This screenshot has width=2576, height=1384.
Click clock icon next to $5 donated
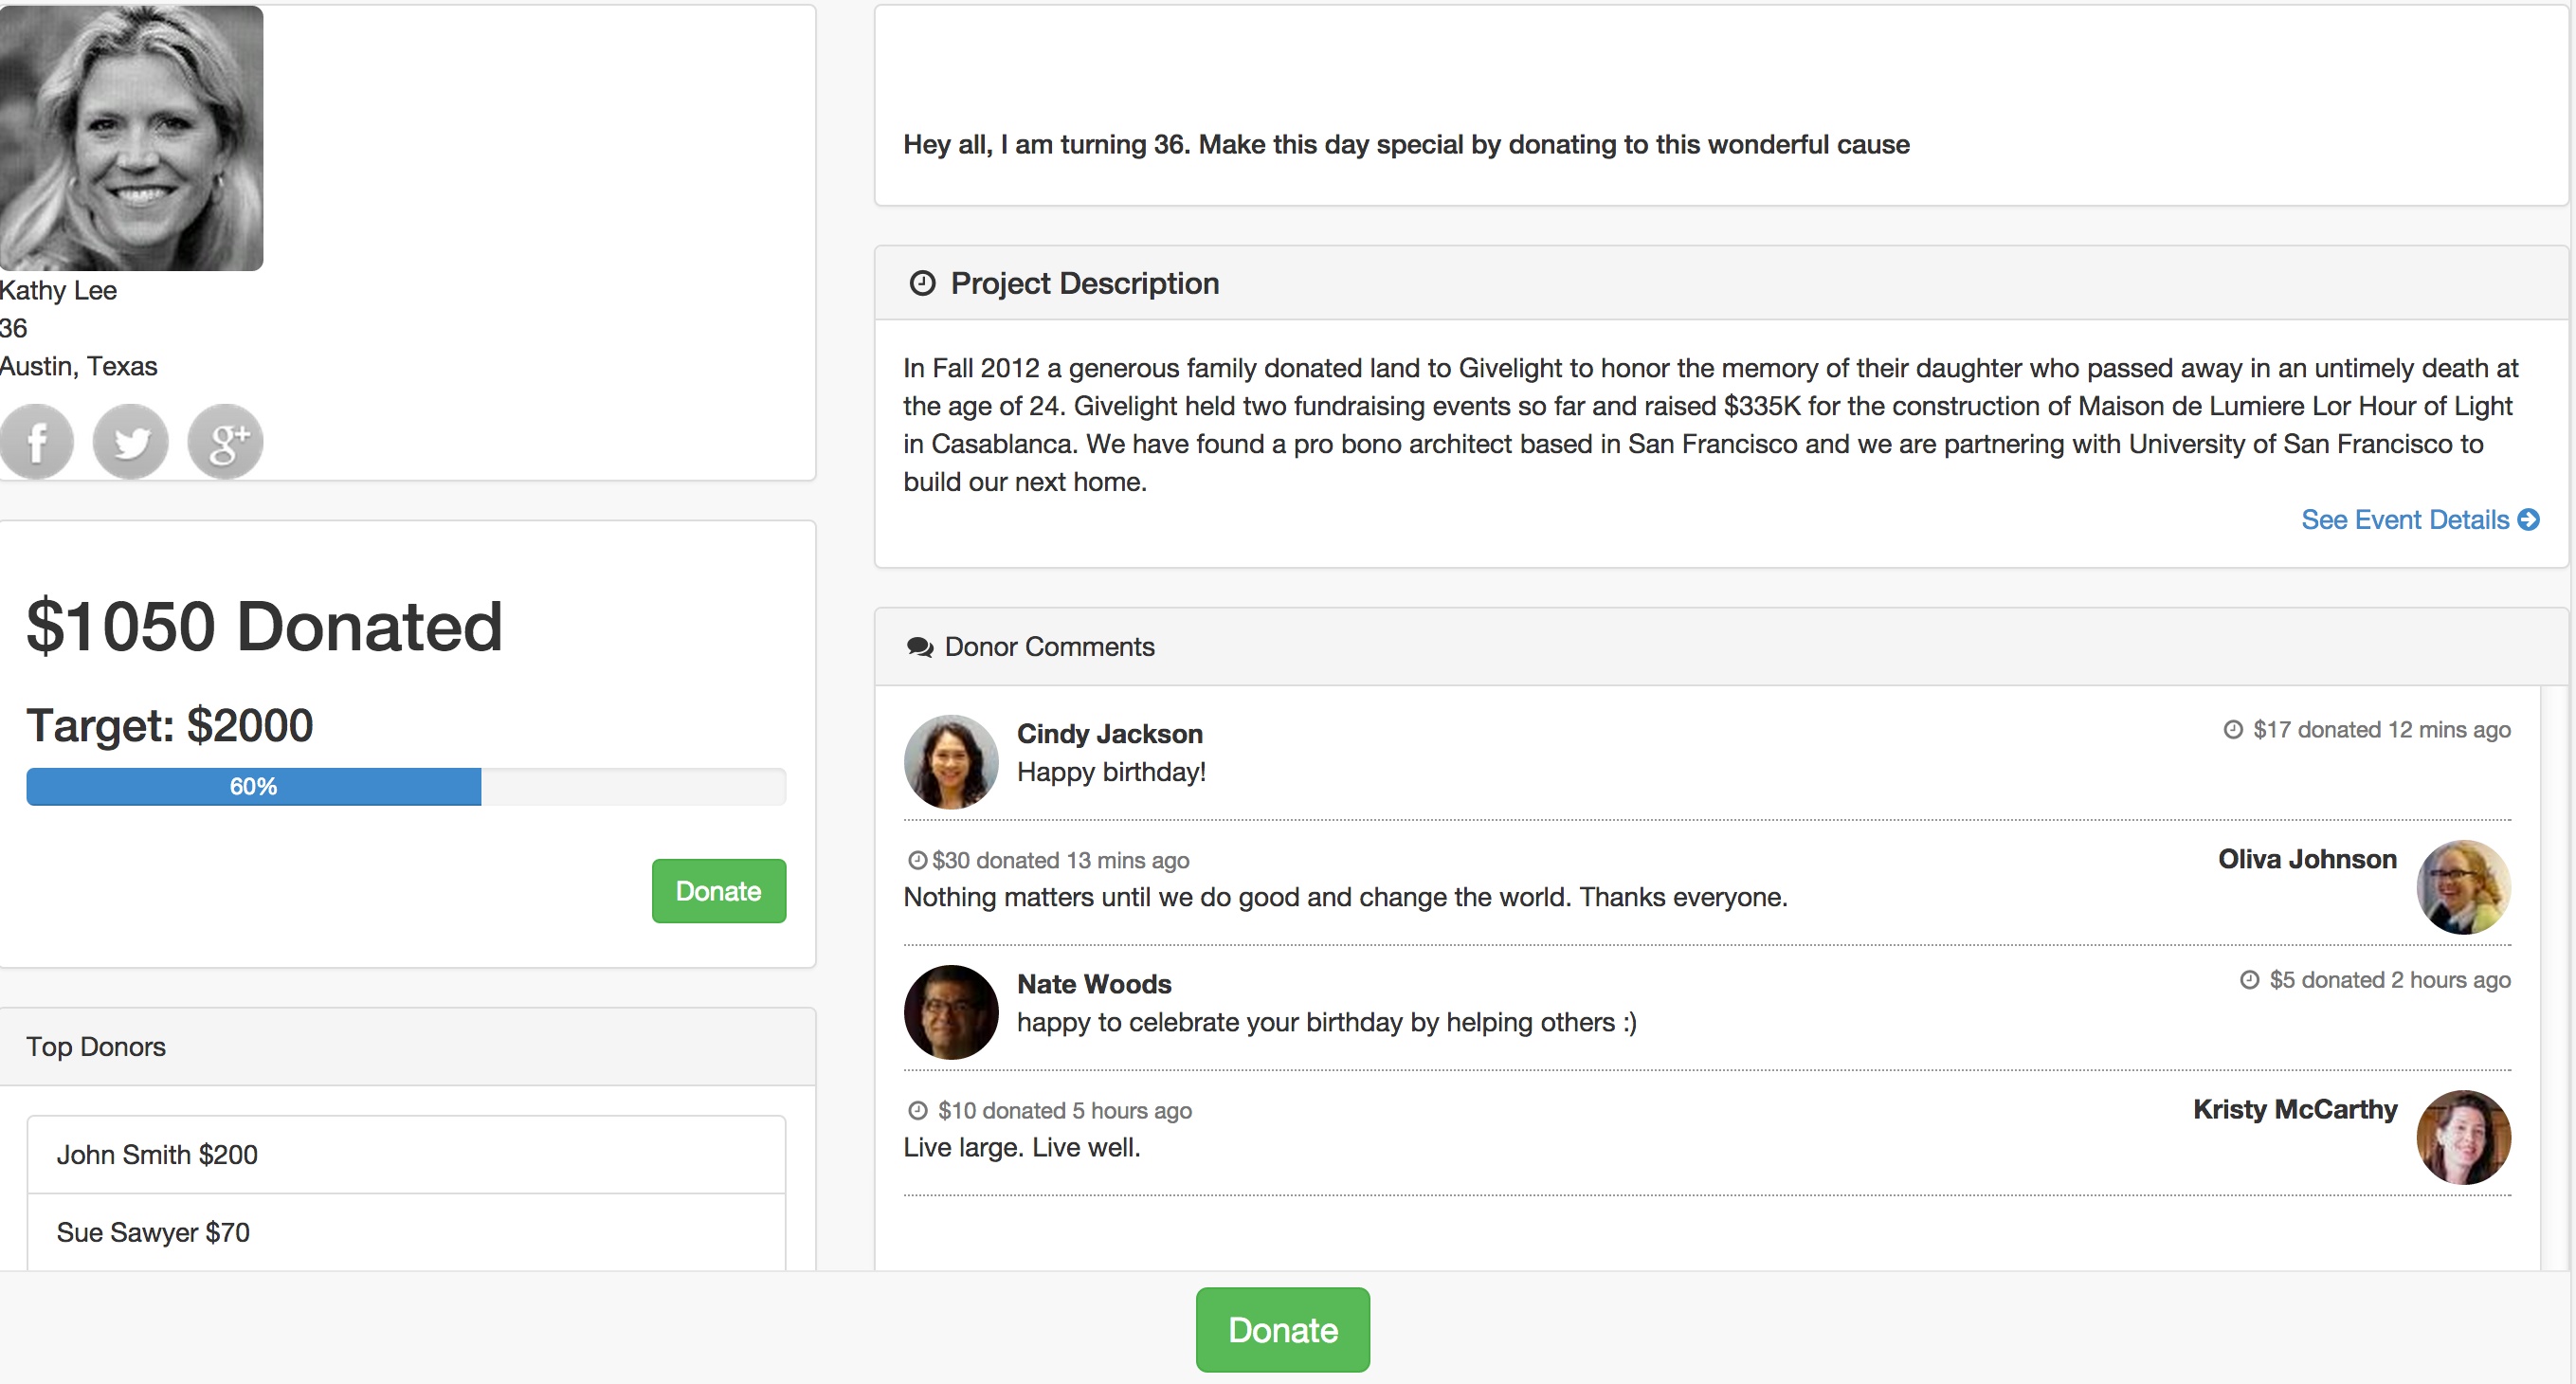[2249, 979]
